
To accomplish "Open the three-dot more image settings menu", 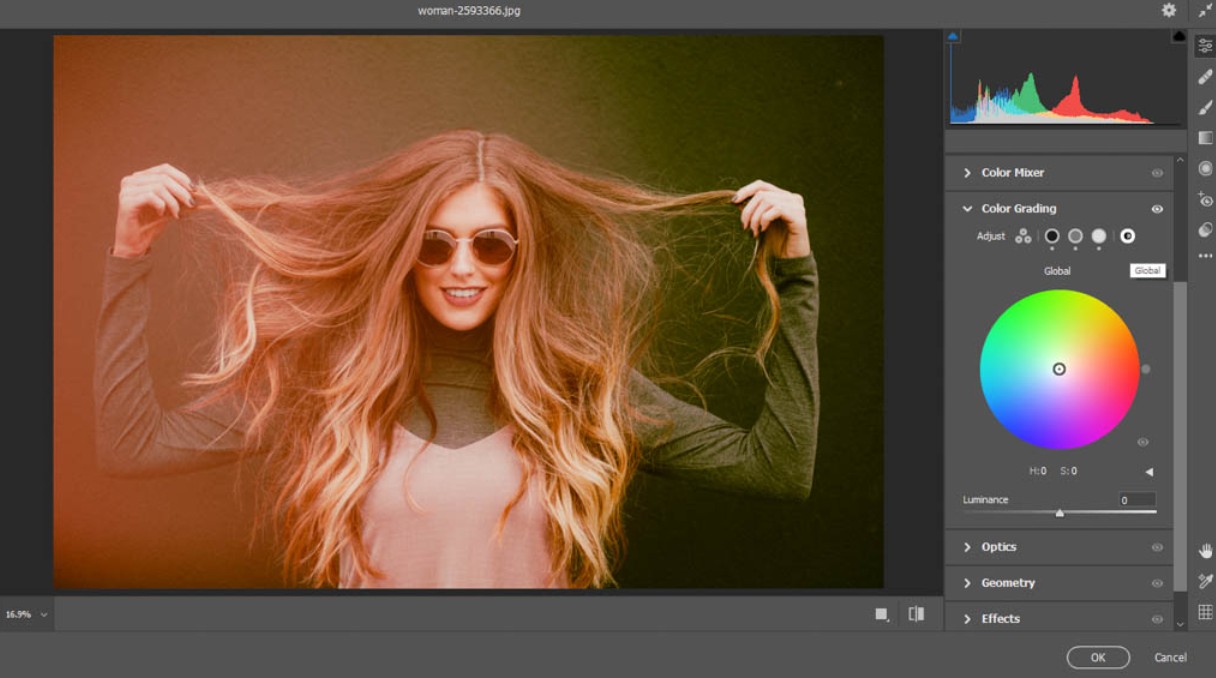I will point(1205,256).
